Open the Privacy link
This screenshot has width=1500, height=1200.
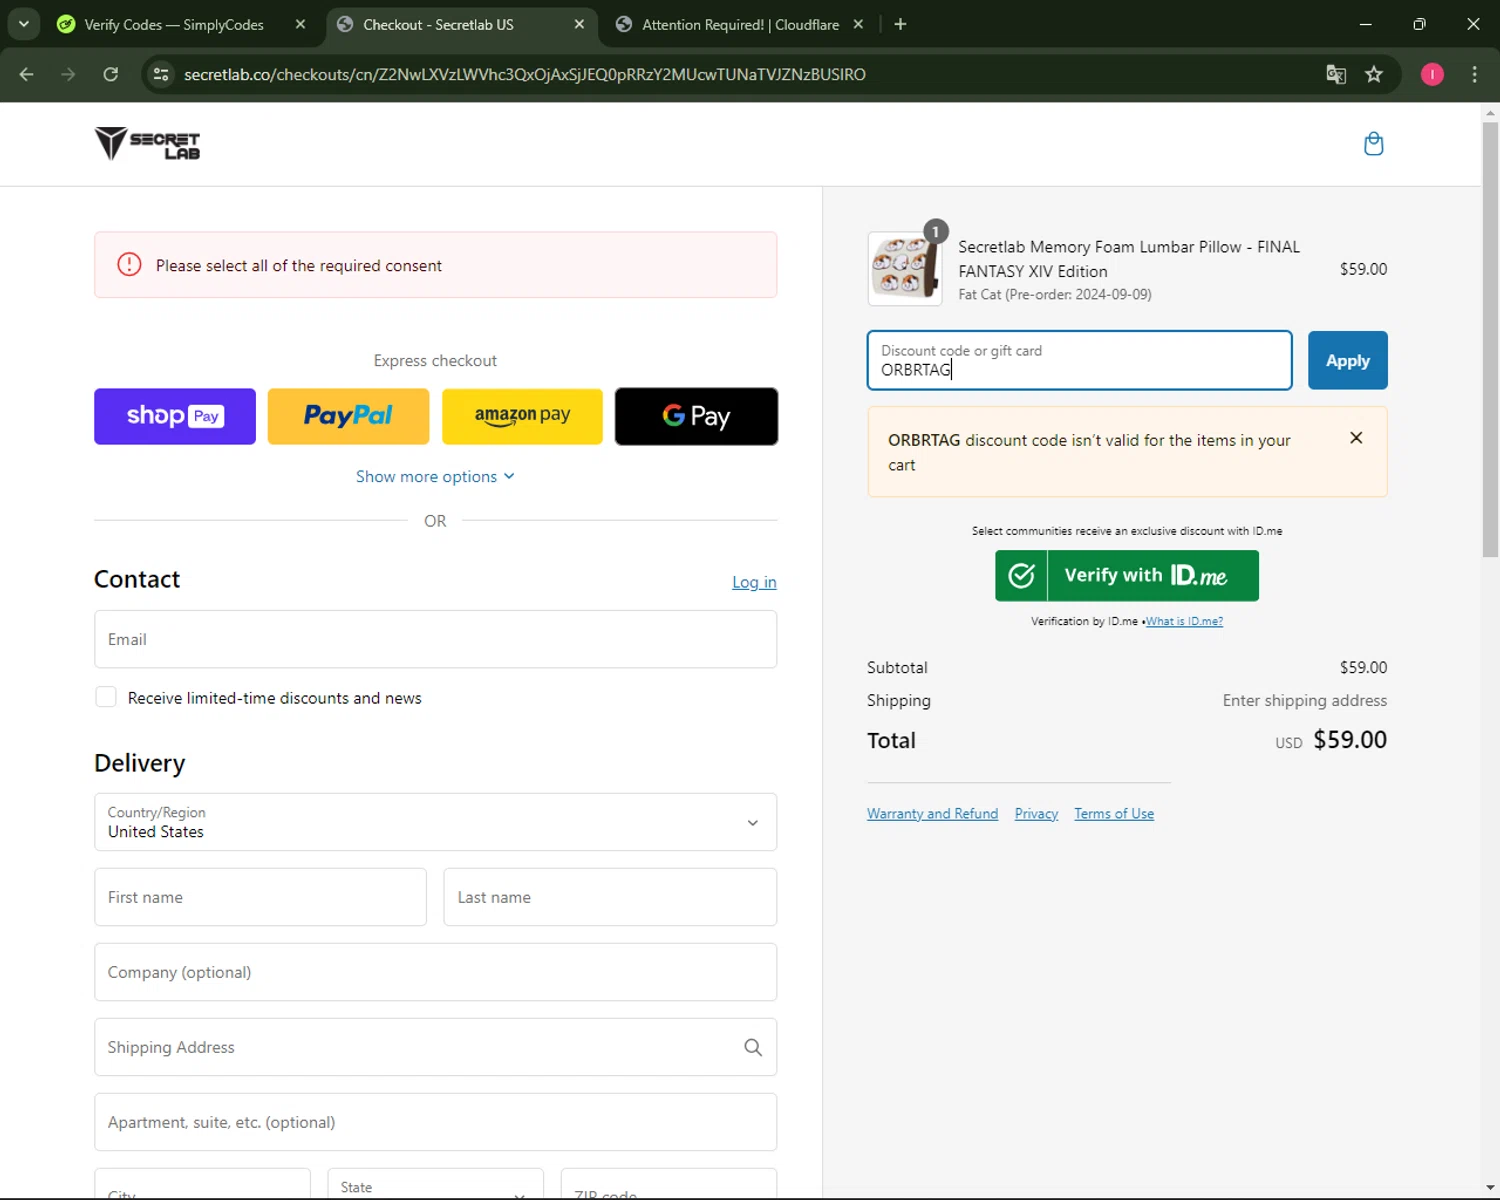pos(1036,814)
